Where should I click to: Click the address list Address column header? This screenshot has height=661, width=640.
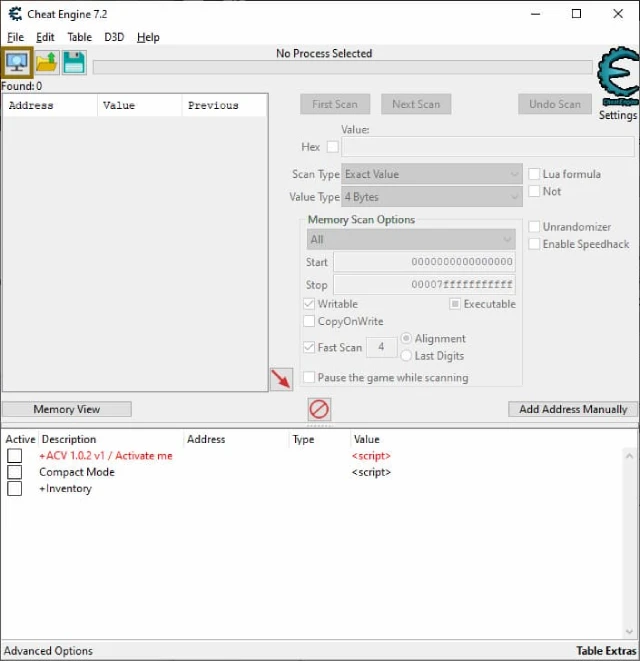[237, 439]
